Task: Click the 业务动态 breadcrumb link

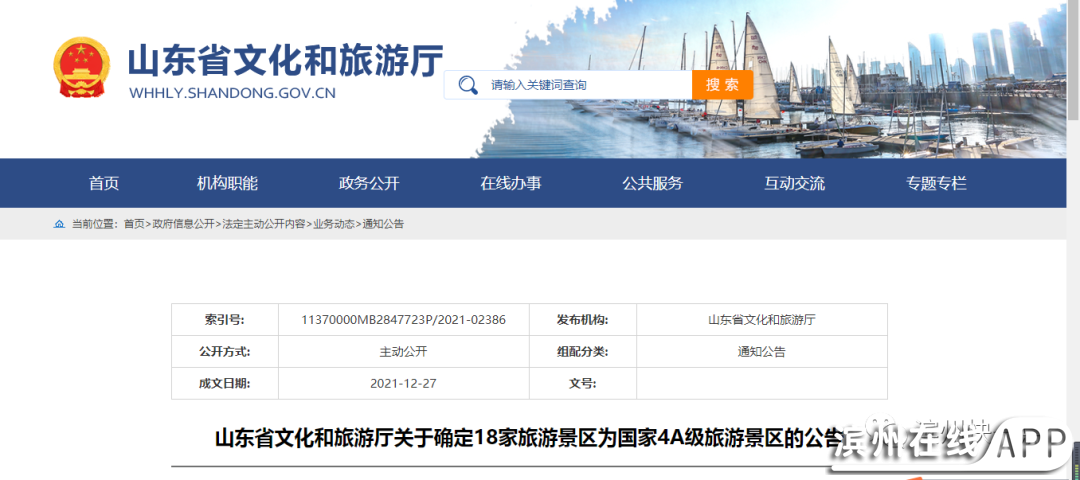Action: (334, 224)
